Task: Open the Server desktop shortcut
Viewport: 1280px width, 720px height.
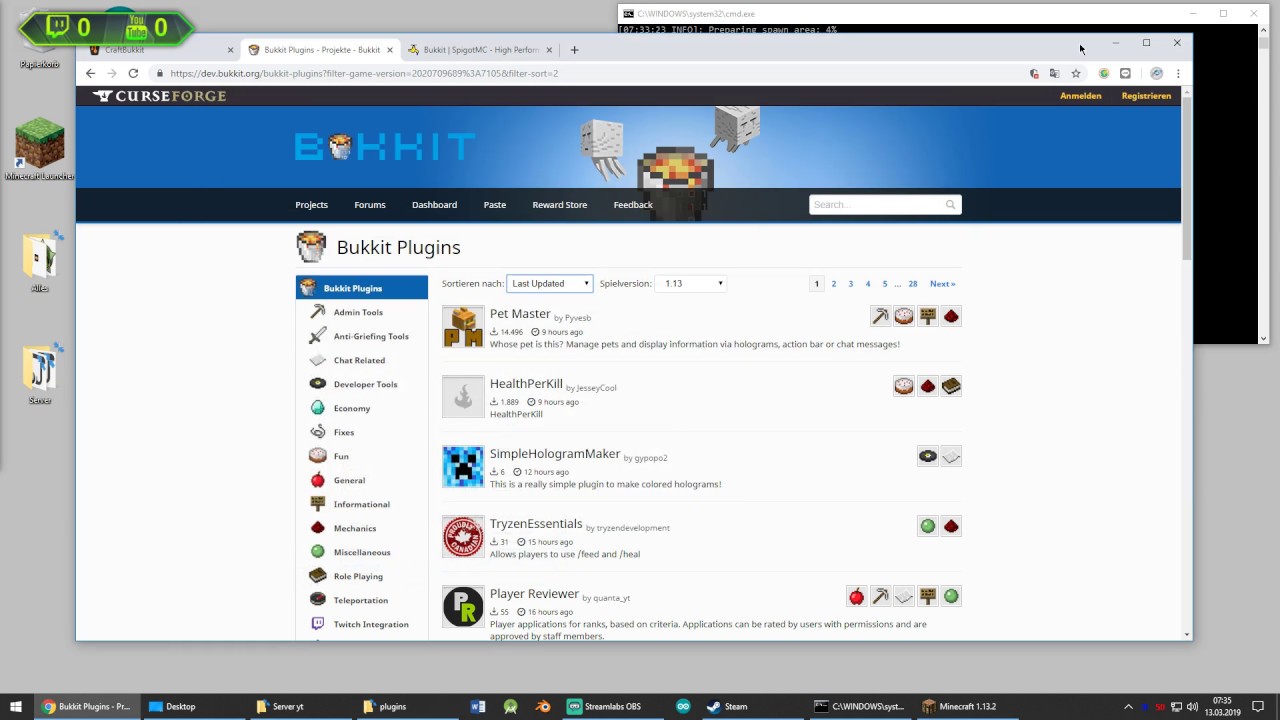Action: coord(40,372)
